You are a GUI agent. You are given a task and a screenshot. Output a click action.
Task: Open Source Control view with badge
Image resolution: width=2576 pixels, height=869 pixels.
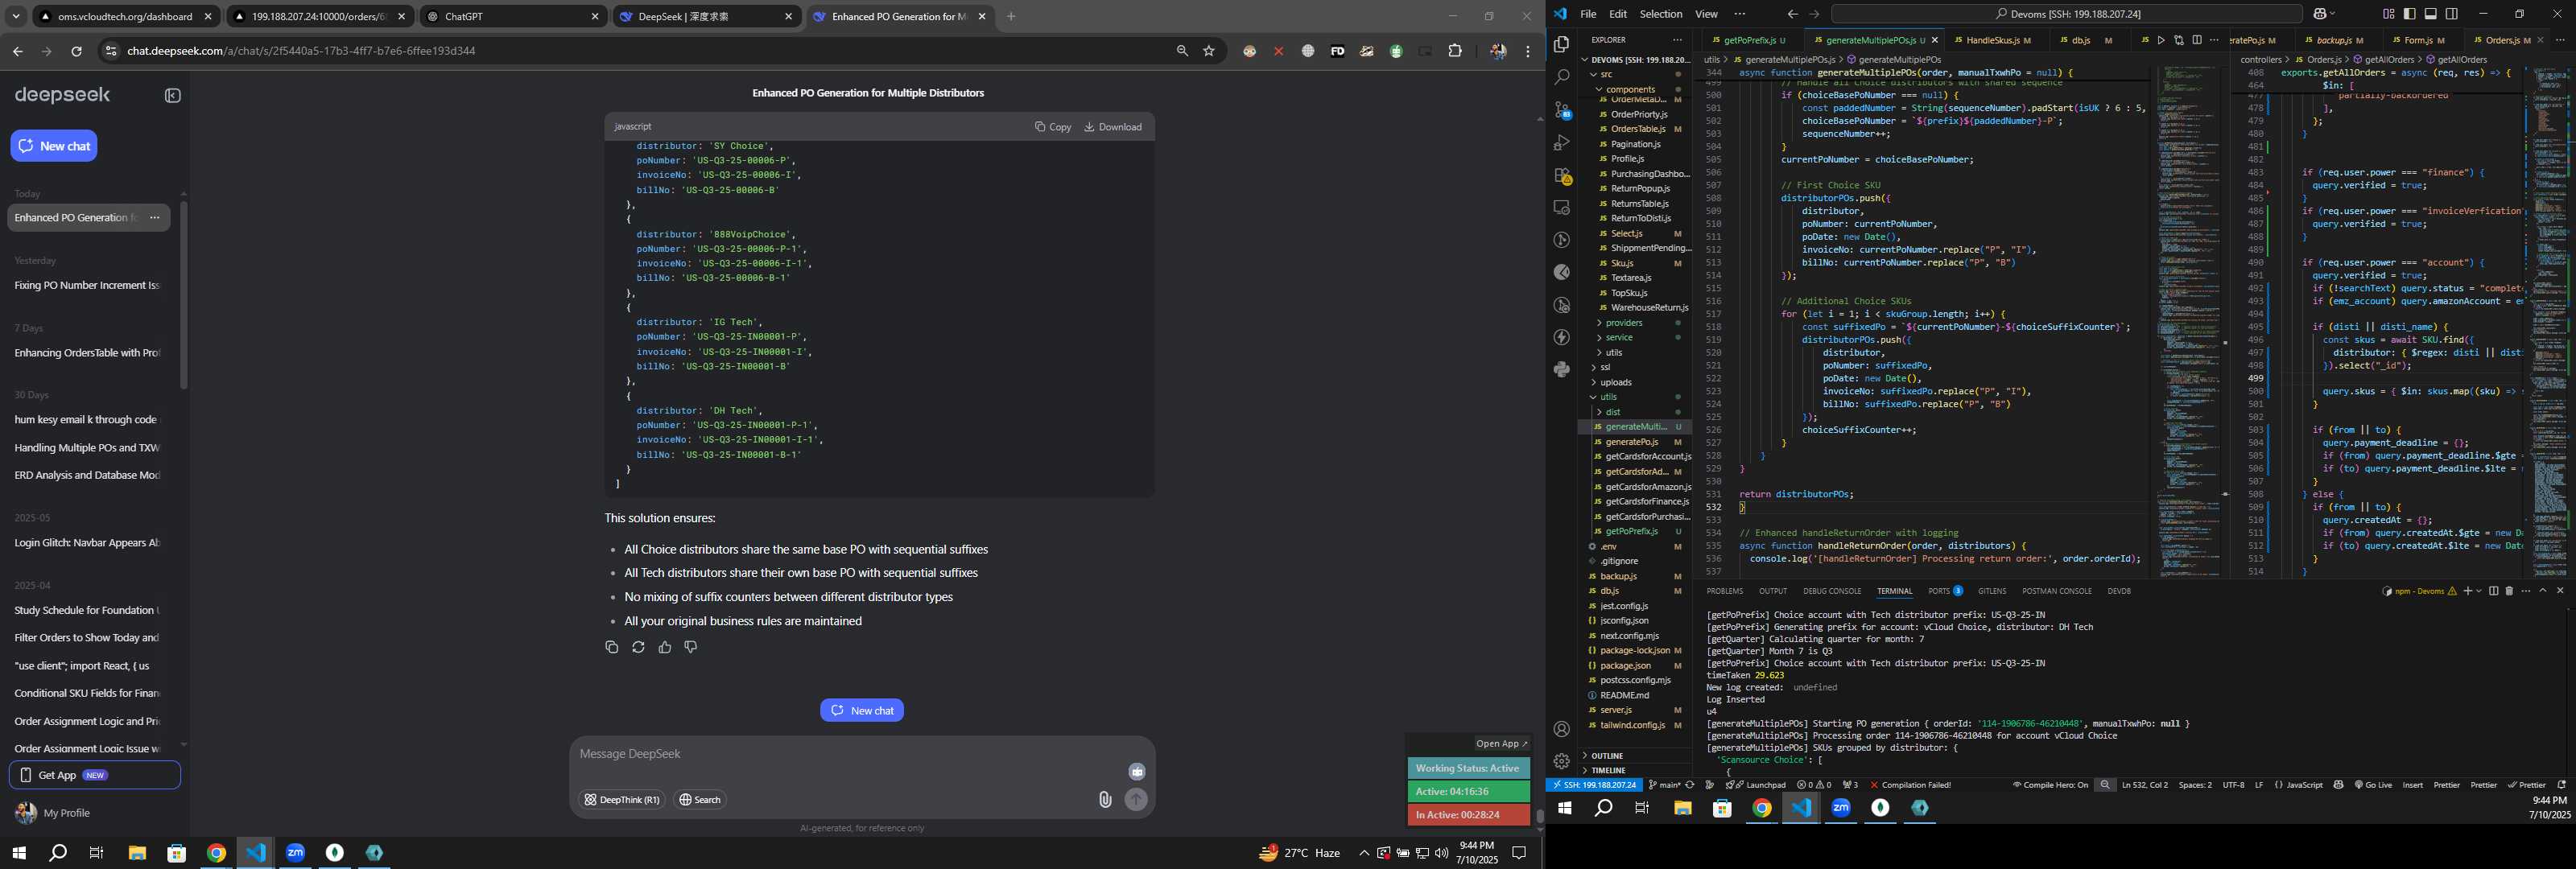tap(1561, 110)
